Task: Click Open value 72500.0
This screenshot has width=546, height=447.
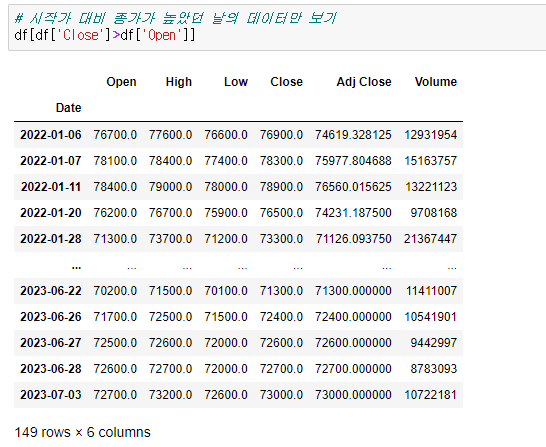Action: 115,343
